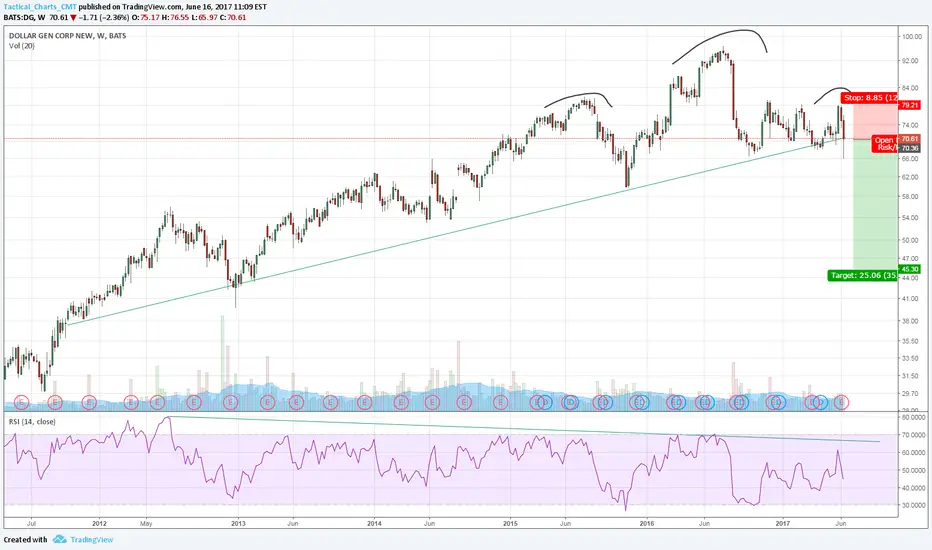The height and width of the screenshot is (550, 932).
Task: Click the red 70.61 last price tag
Action: pos(910,139)
